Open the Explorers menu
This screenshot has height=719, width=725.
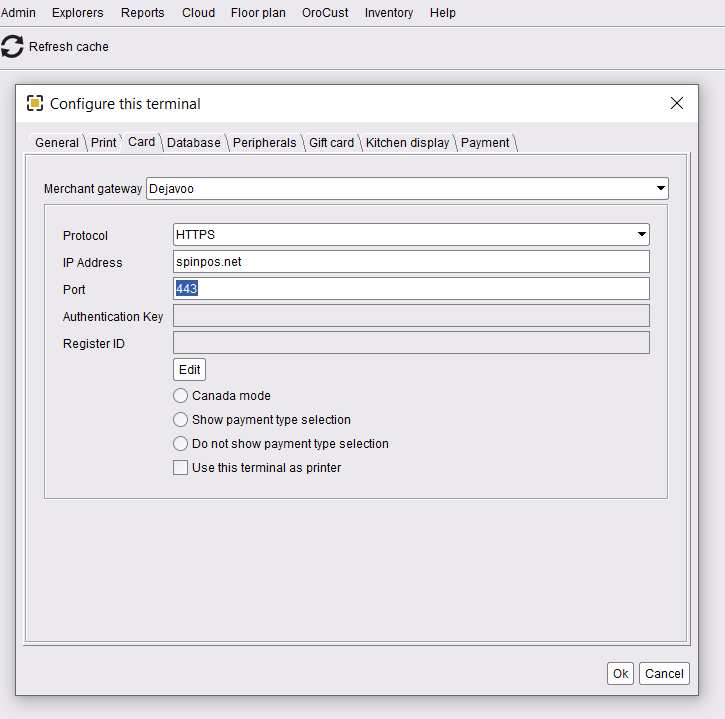tap(78, 13)
